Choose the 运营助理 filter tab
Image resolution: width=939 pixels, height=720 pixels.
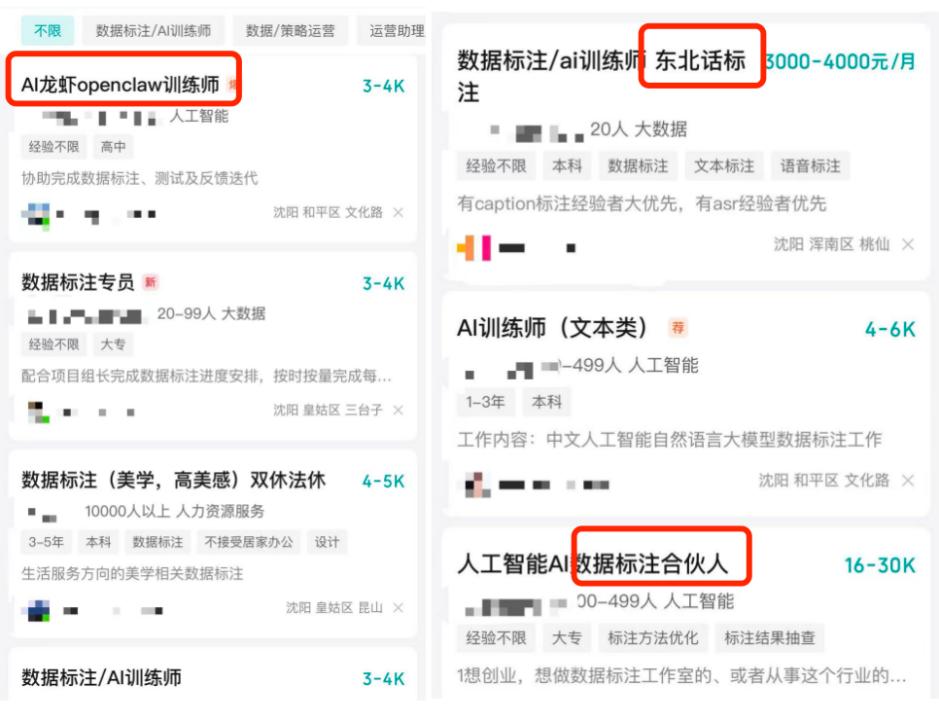pyautogui.click(x=392, y=31)
